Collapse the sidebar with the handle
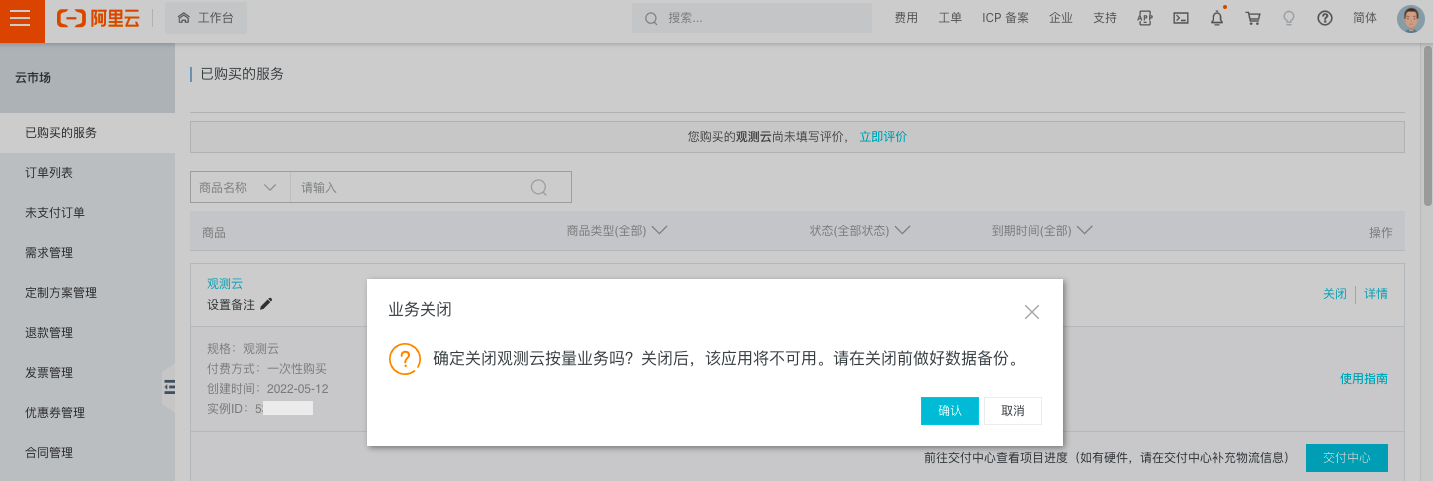 pos(169,388)
